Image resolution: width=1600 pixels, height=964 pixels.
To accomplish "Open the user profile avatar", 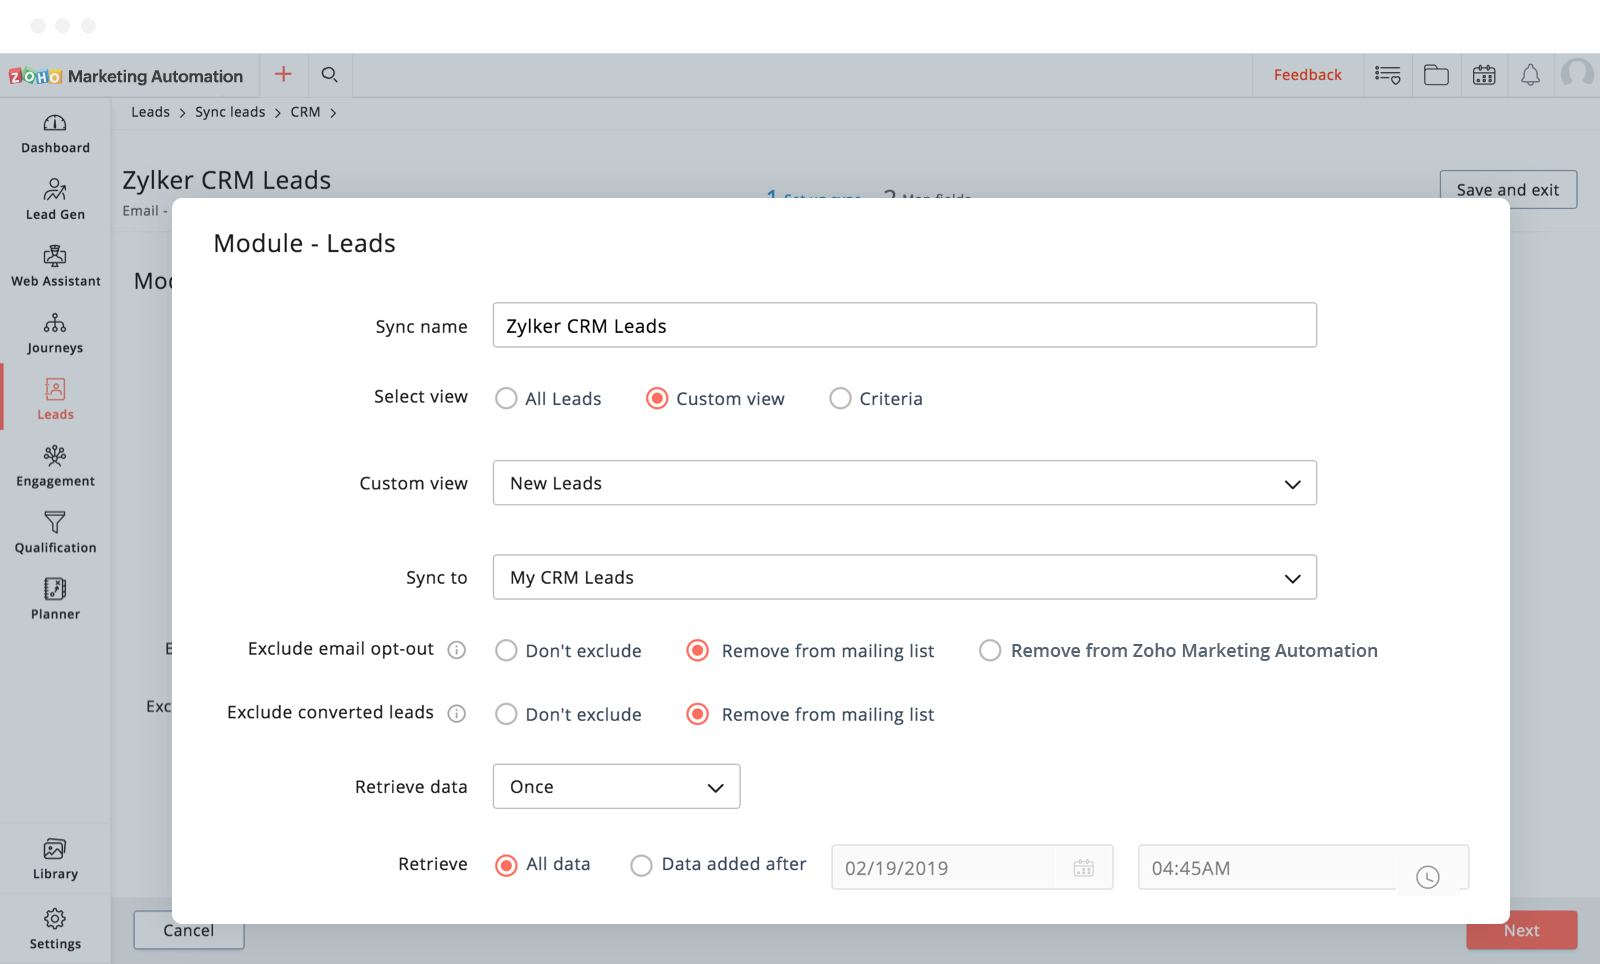I will tap(1578, 74).
